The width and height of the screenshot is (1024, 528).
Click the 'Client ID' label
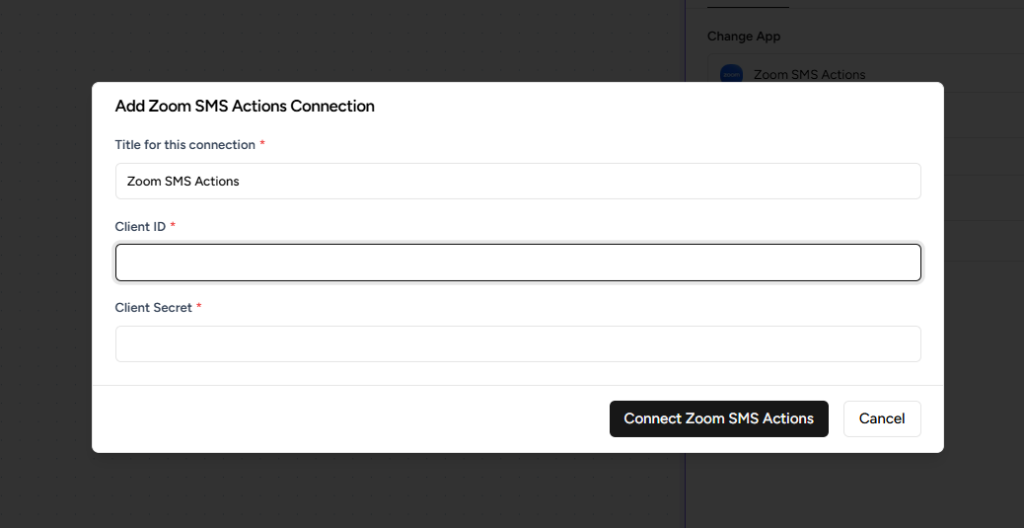140,227
